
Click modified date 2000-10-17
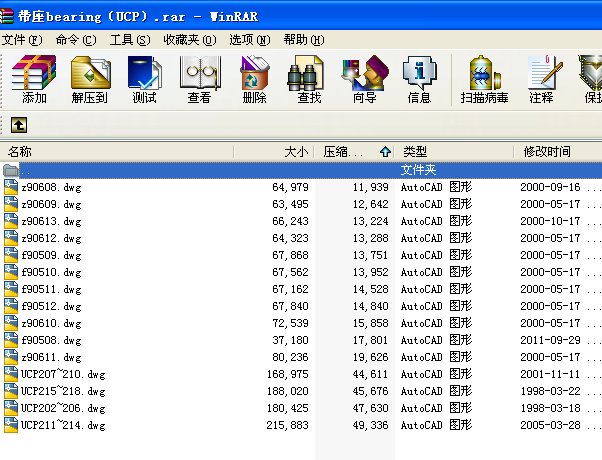tap(550, 221)
